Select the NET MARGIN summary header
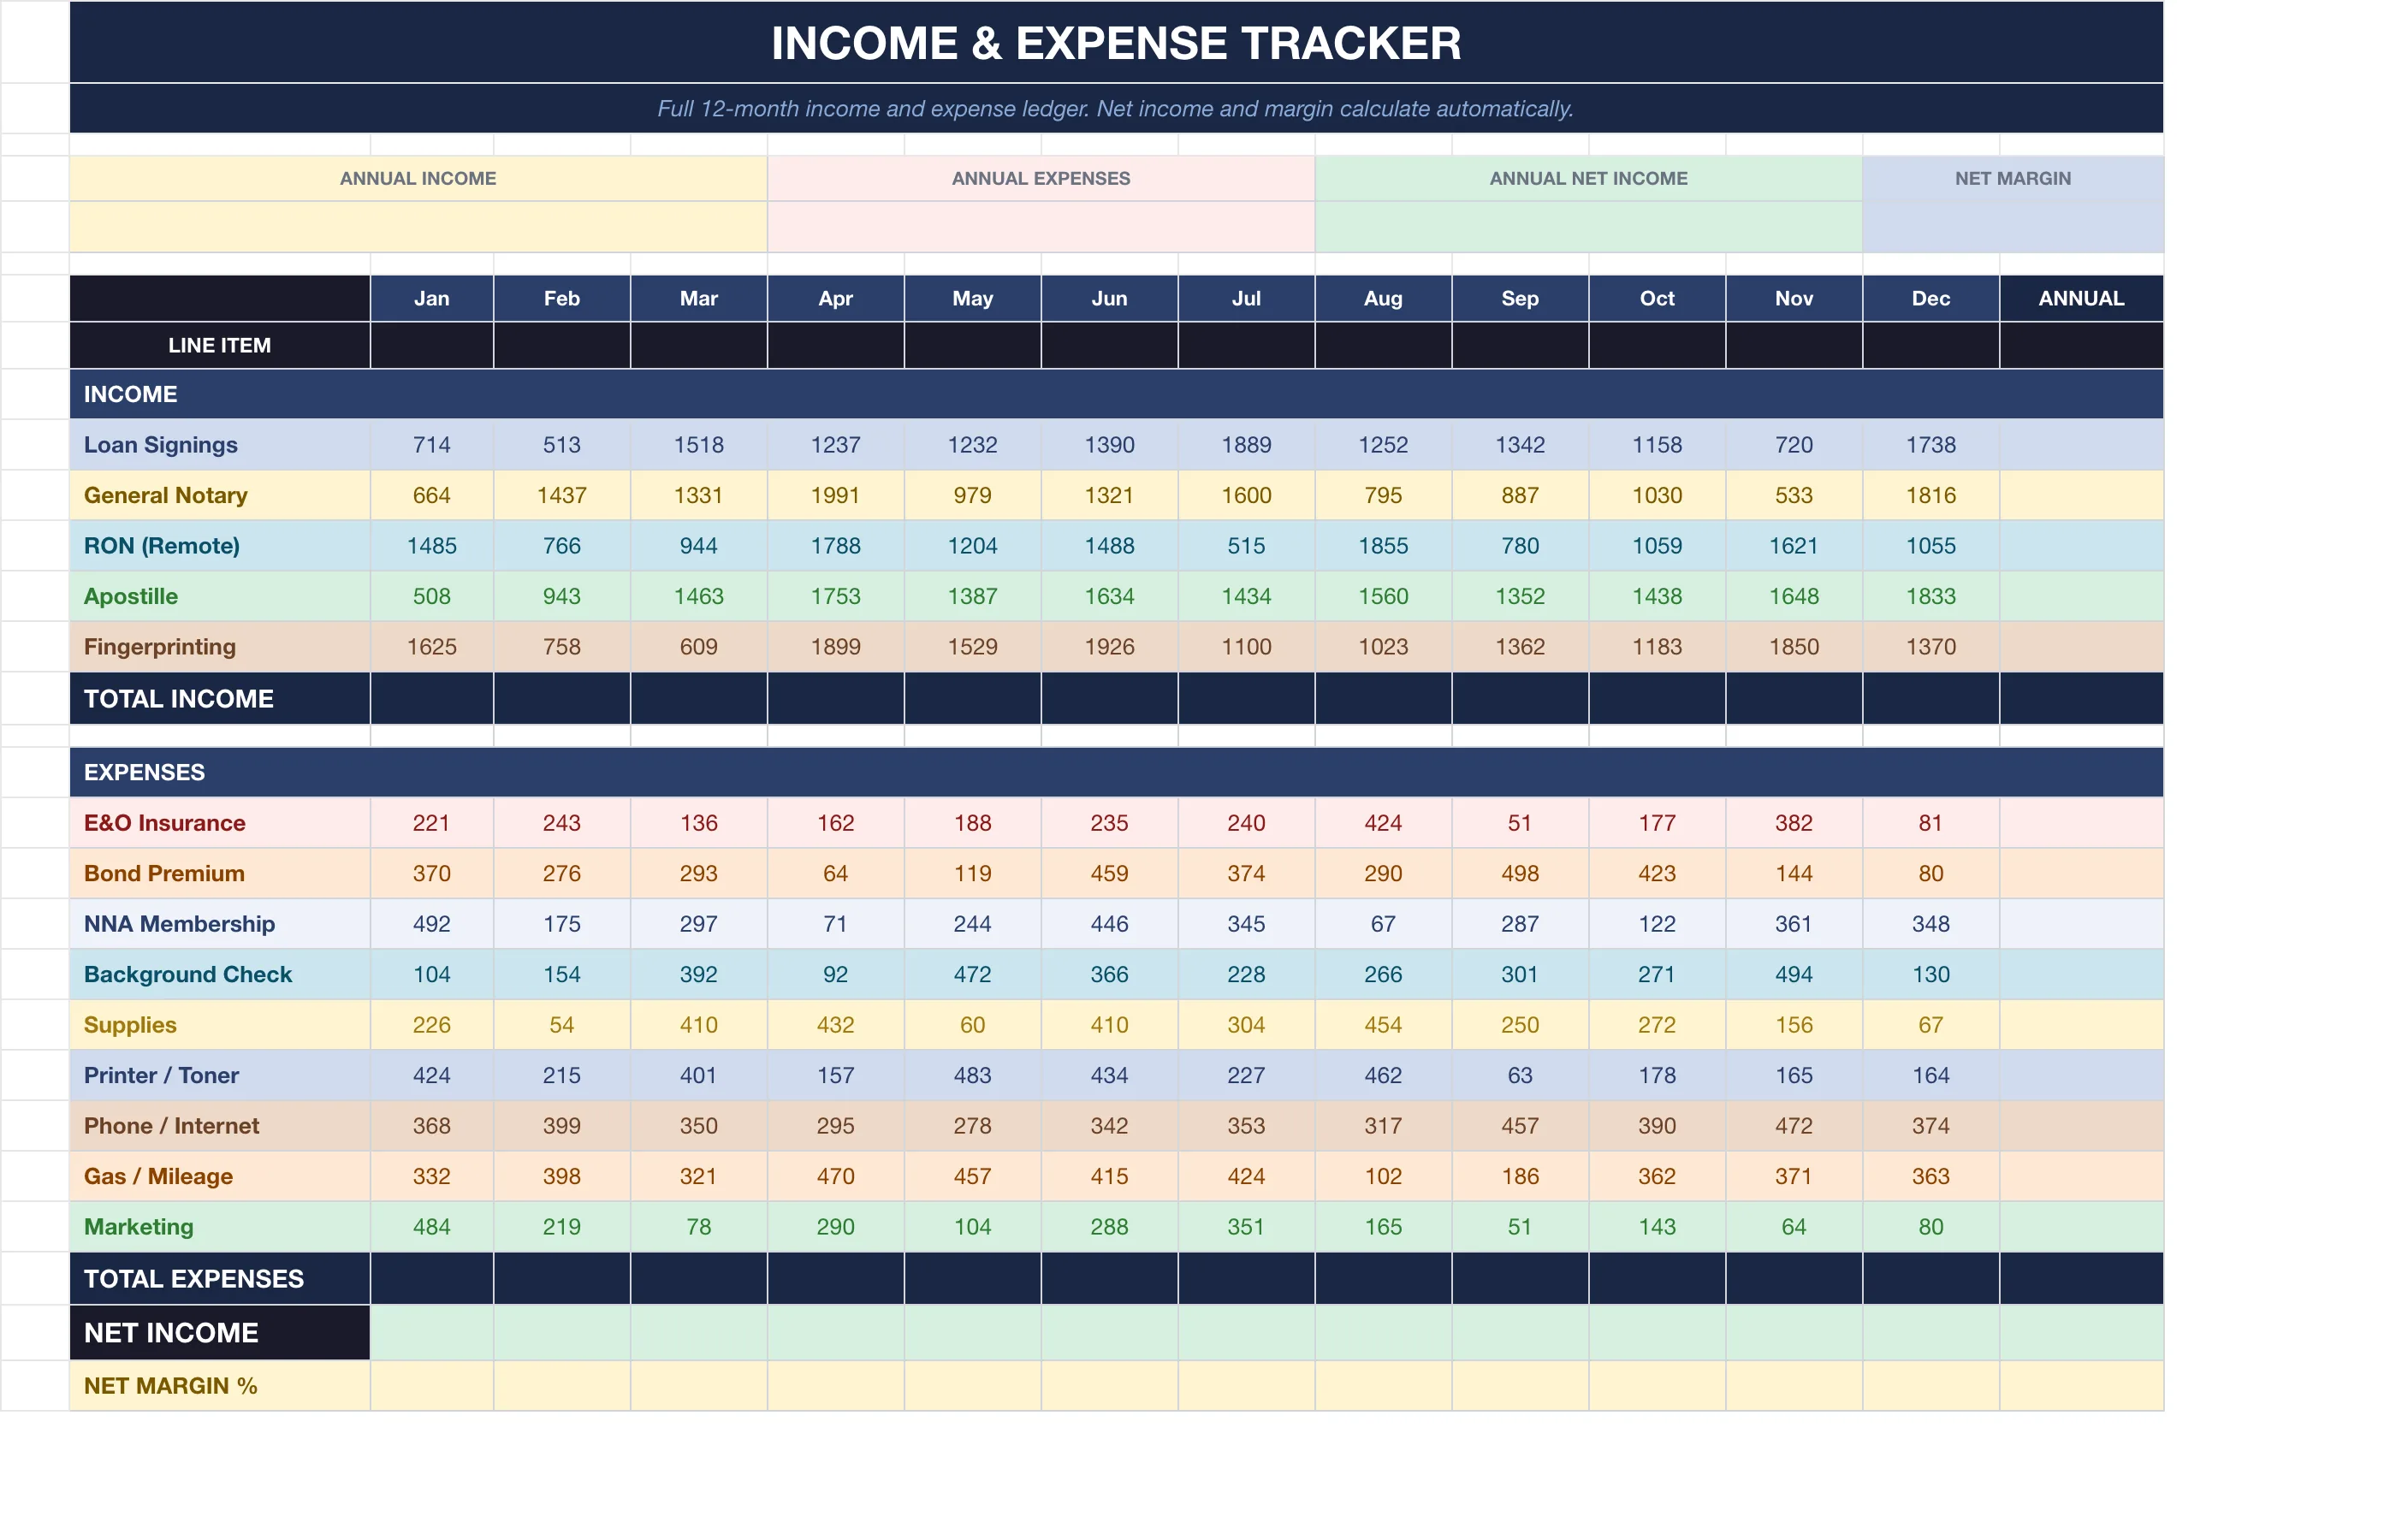The height and width of the screenshot is (1540, 2396). pyautogui.click(x=2012, y=178)
